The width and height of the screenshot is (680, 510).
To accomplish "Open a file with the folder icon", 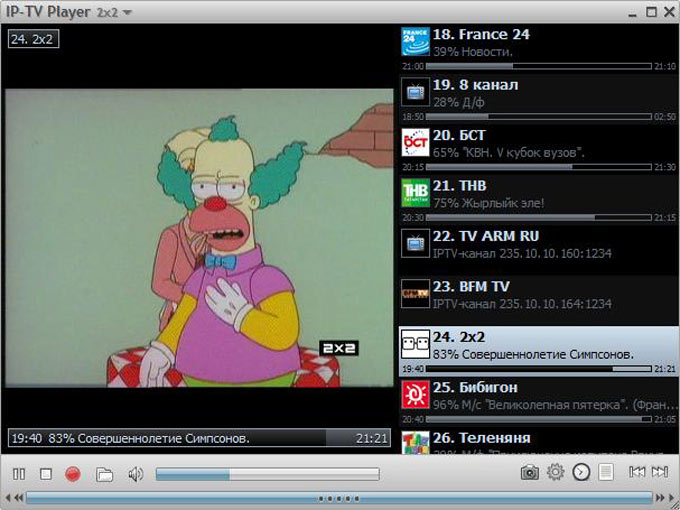I will click(x=104, y=474).
